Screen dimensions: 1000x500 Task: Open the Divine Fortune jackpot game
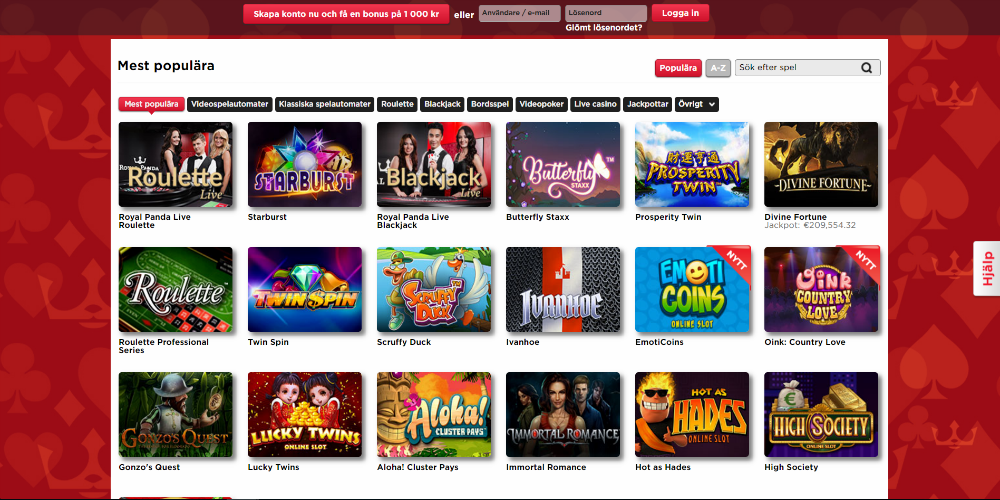coord(821,165)
